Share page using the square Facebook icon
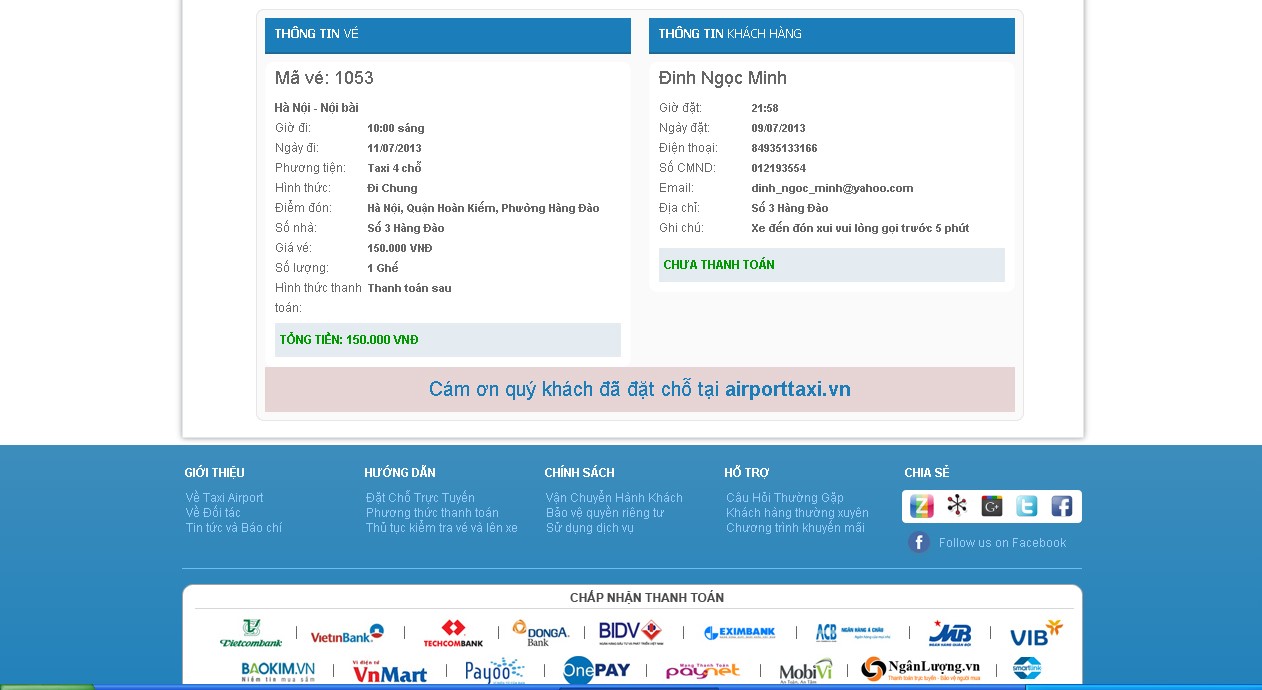This screenshot has height=690, width=1262. pyautogui.click(x=1061, y=506)
